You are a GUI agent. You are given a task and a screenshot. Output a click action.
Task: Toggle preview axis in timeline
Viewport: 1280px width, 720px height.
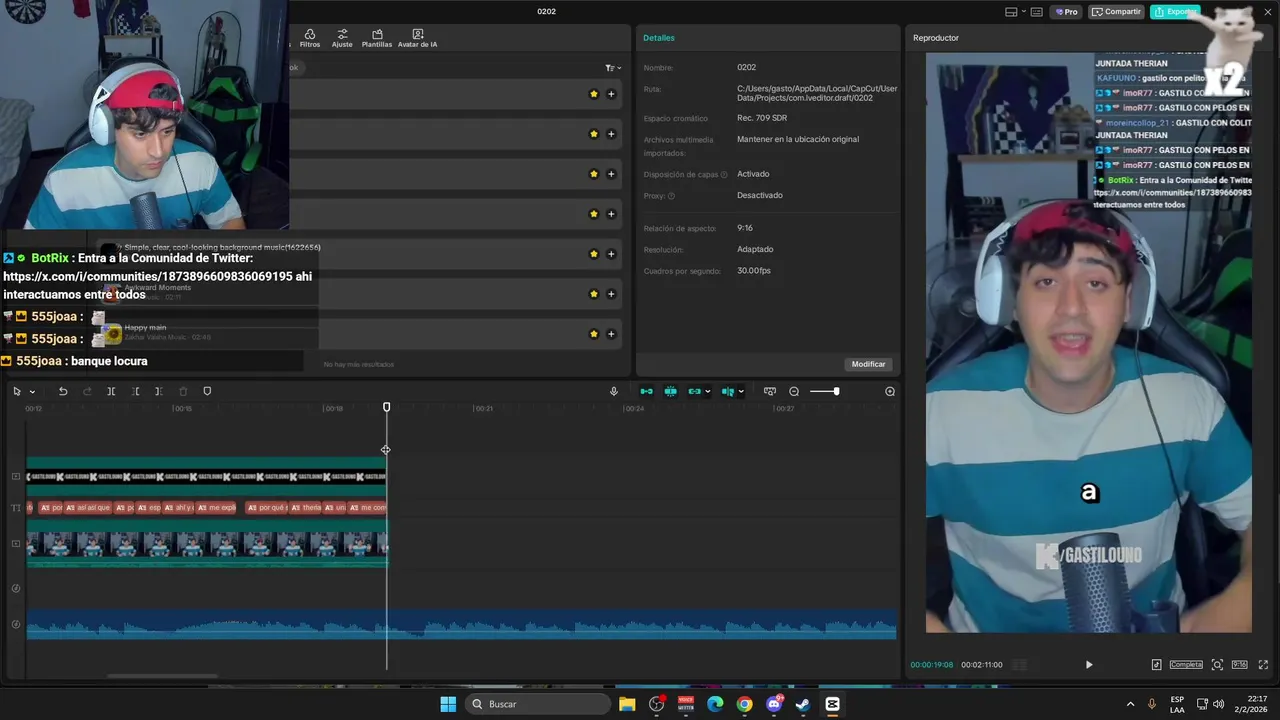[x=728, y=391]
